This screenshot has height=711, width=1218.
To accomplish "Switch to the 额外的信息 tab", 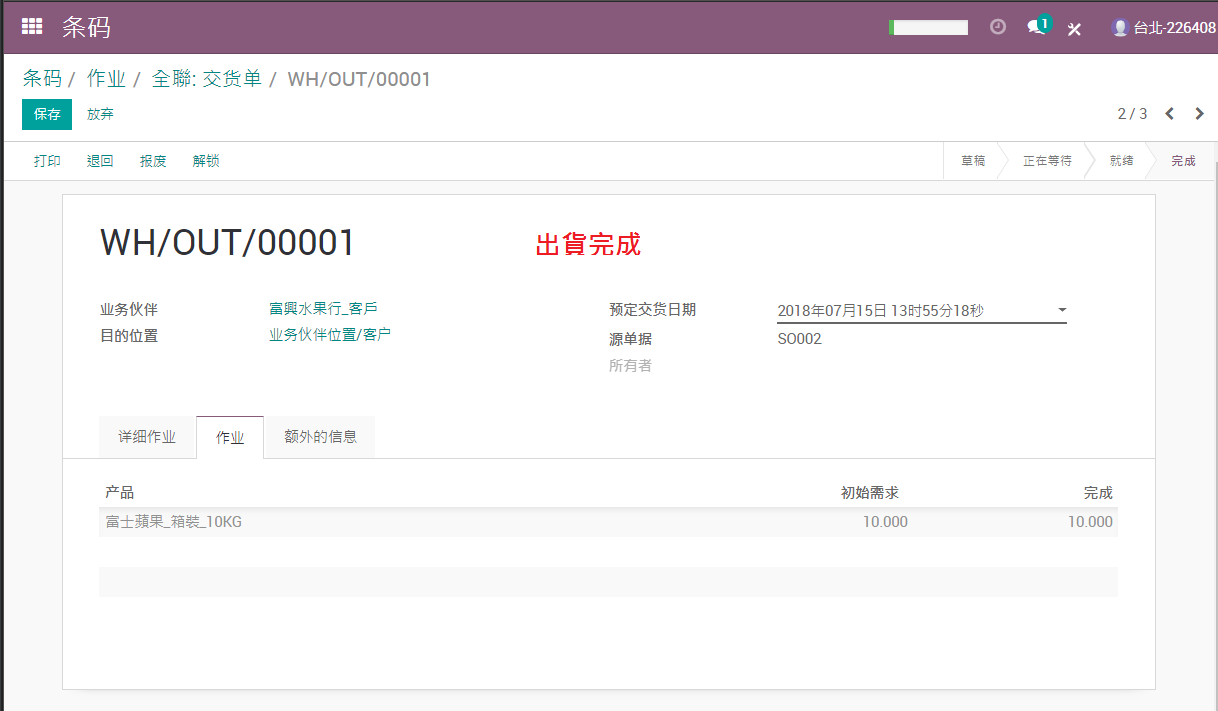I will click(x=320, y=437).
